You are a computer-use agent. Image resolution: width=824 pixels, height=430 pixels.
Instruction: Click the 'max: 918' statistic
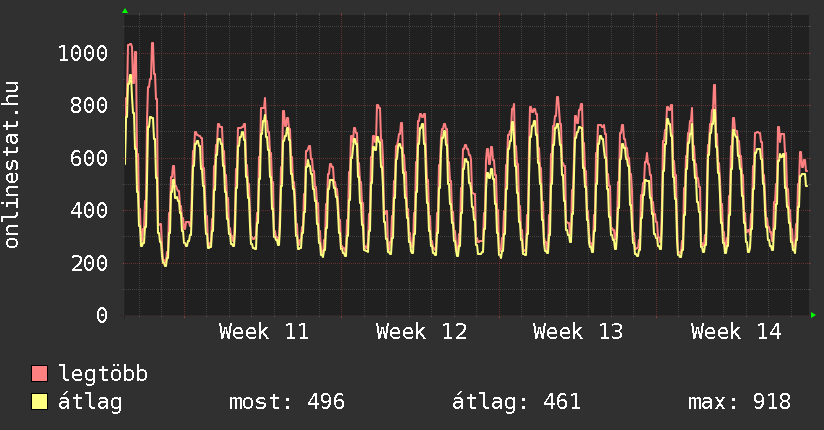[739, 402]
